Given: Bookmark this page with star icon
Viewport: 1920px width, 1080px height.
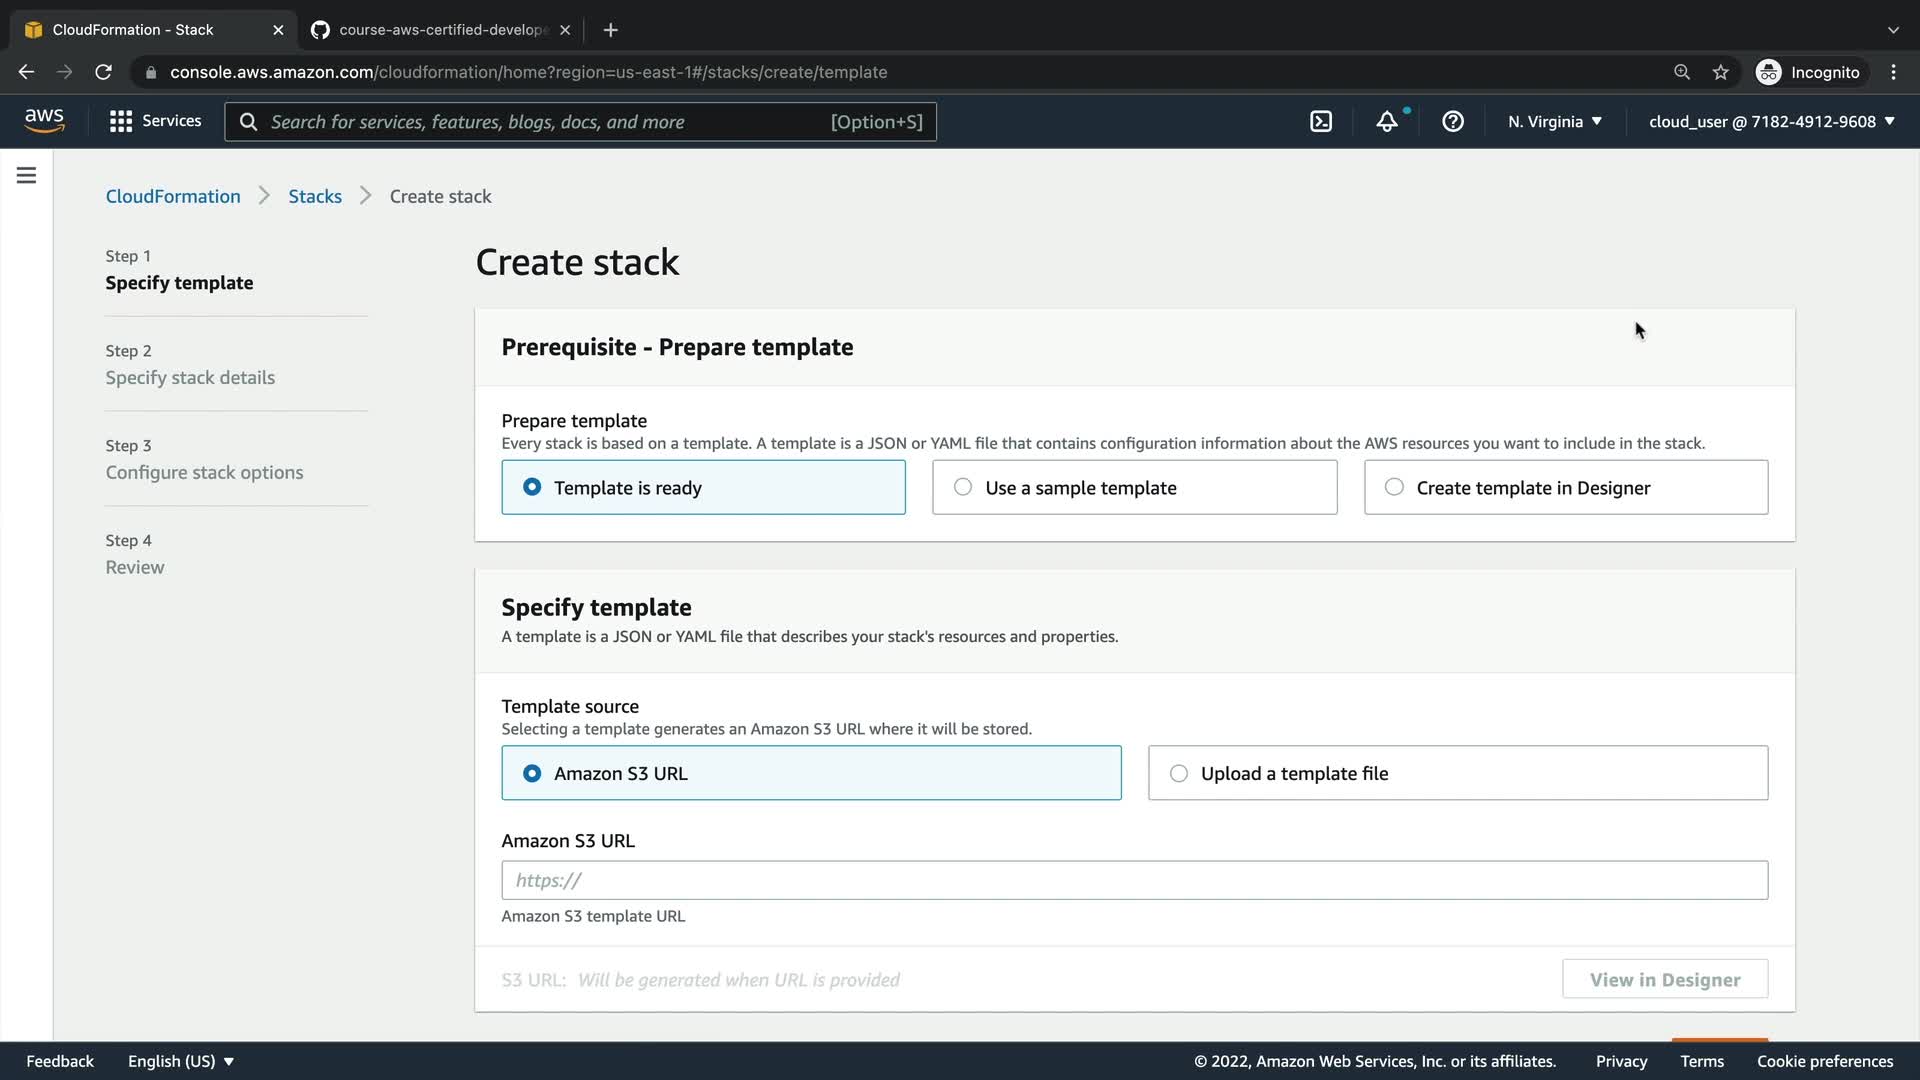Looking at the screenshot, I should point(1720,72).
